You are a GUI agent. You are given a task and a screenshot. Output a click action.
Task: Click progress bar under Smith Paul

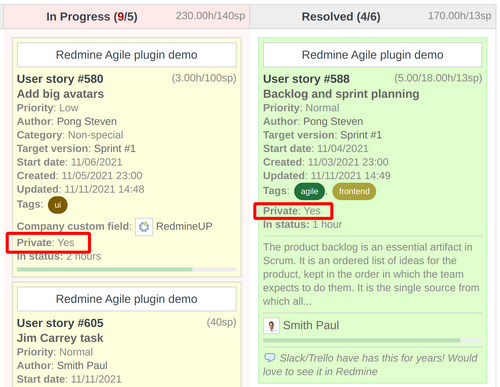tap(373, 340)
